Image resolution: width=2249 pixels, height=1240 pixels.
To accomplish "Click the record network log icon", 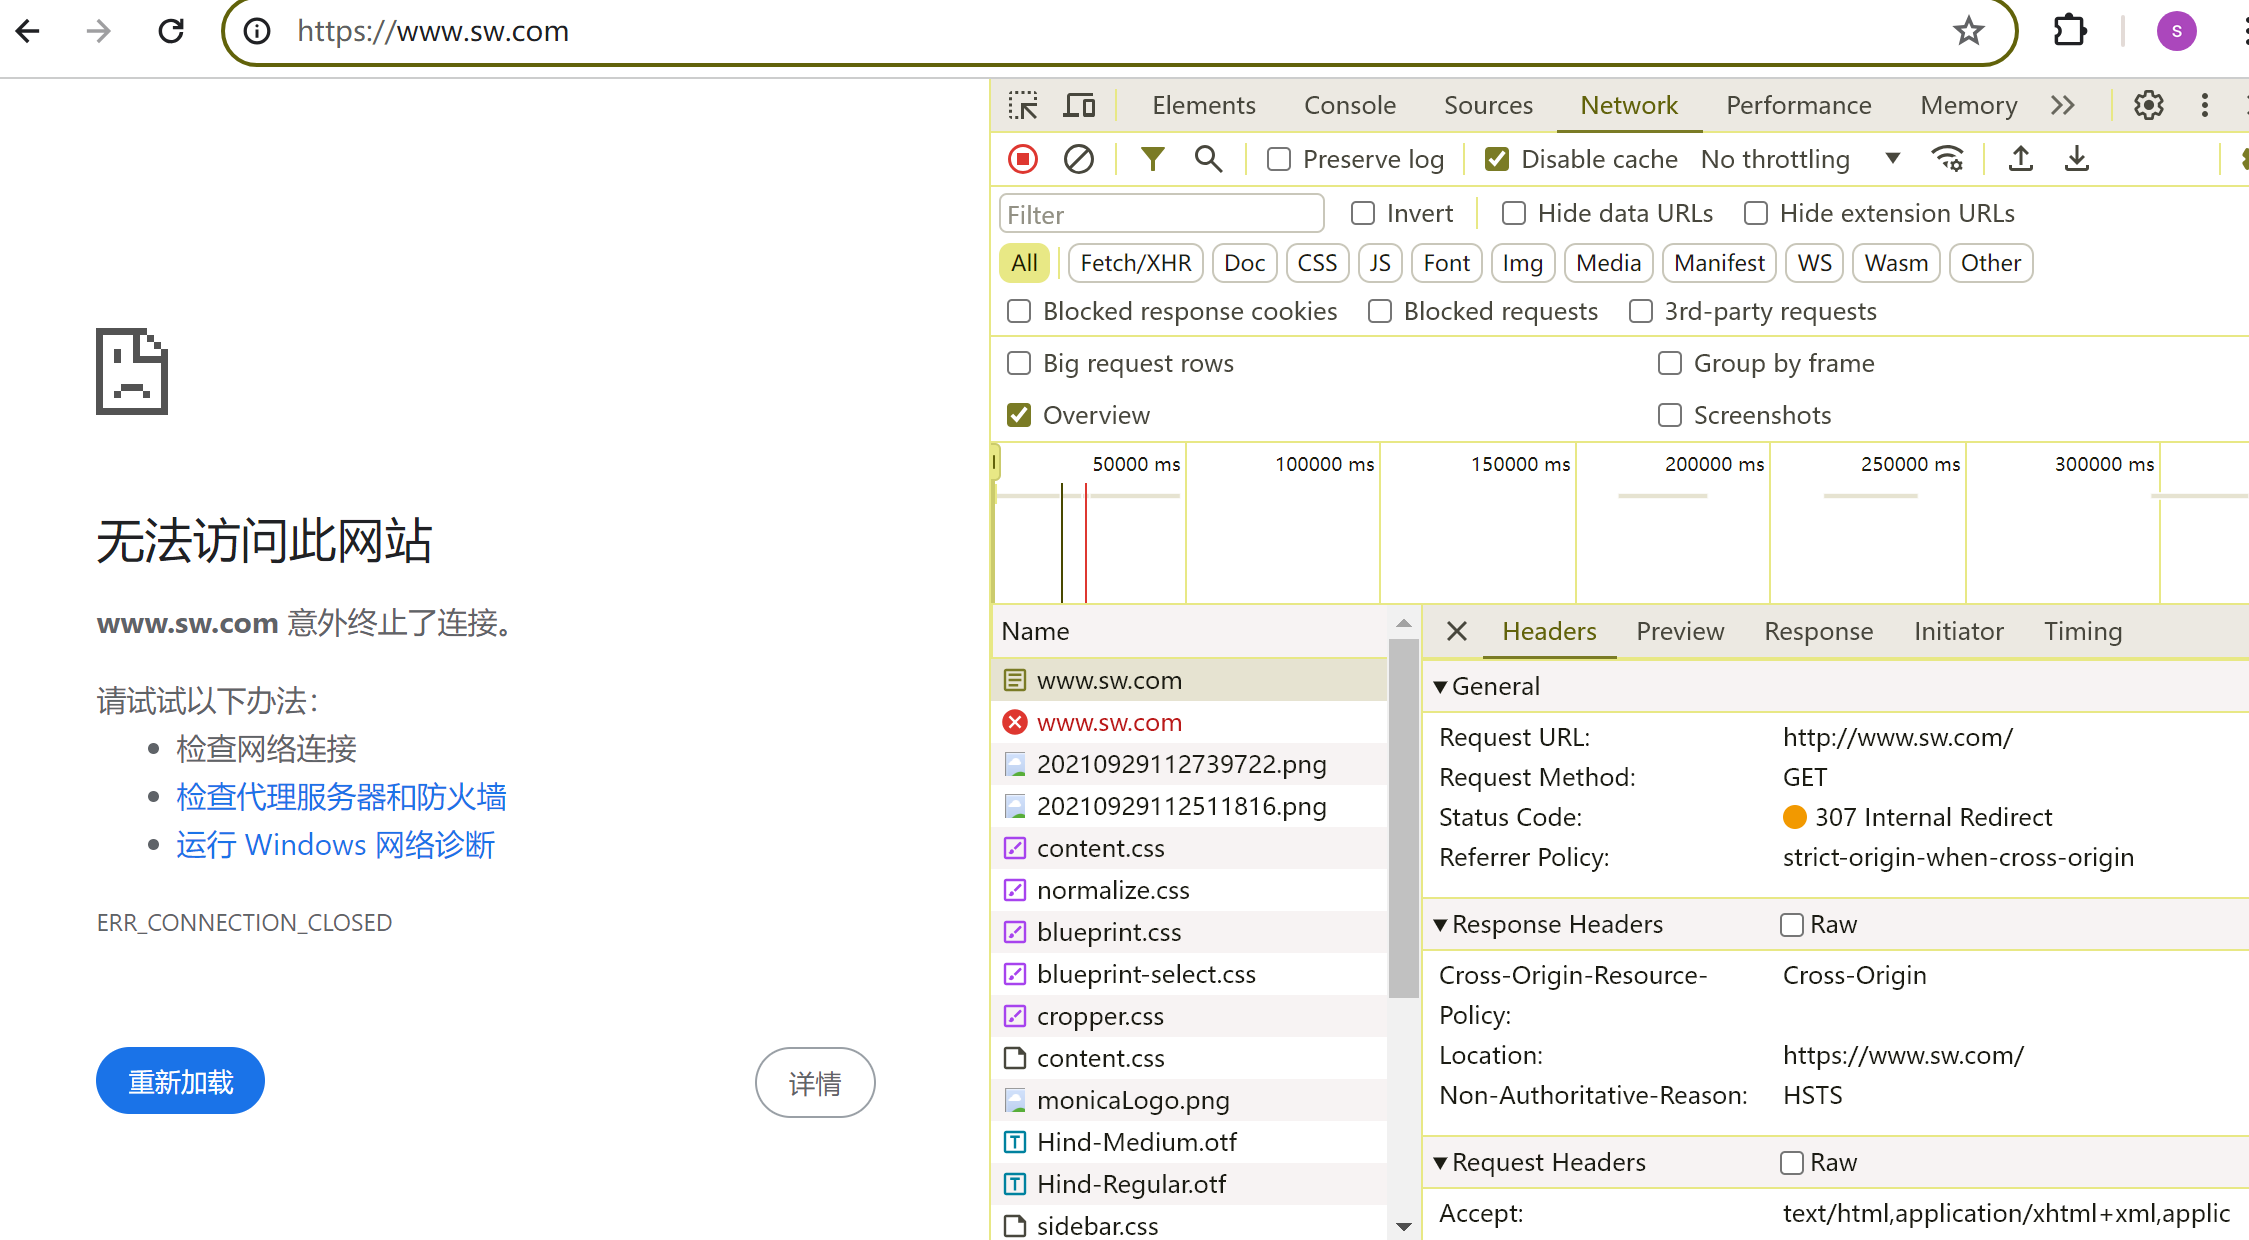I will click(x=1023, y=159).
